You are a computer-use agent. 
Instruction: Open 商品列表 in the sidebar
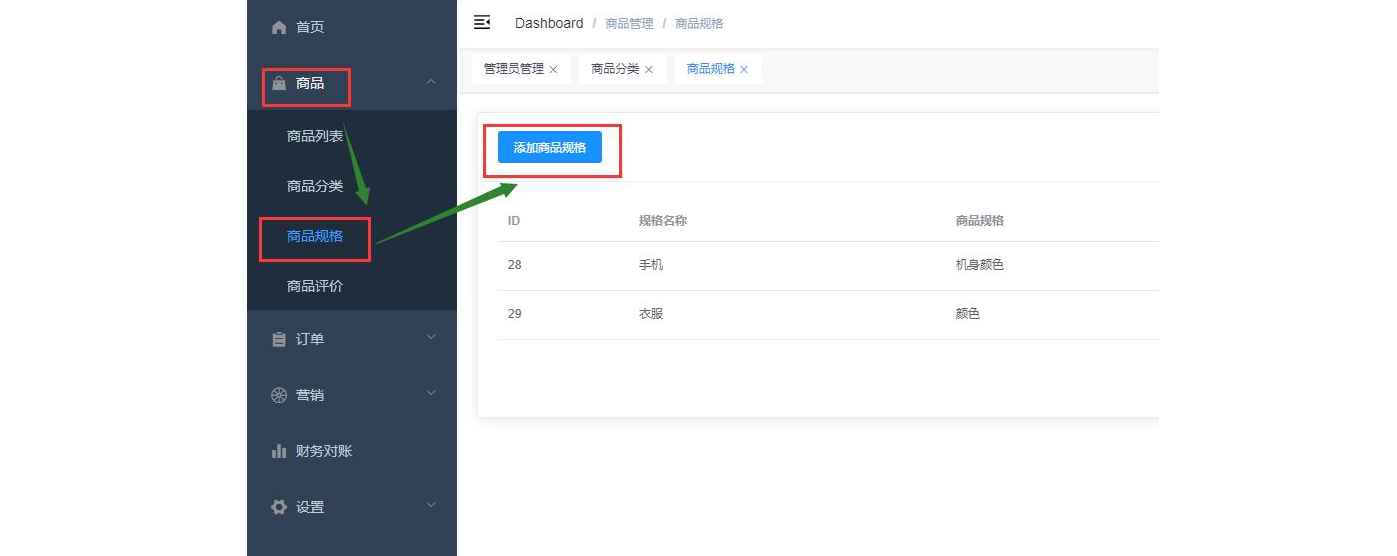(315, 136)
